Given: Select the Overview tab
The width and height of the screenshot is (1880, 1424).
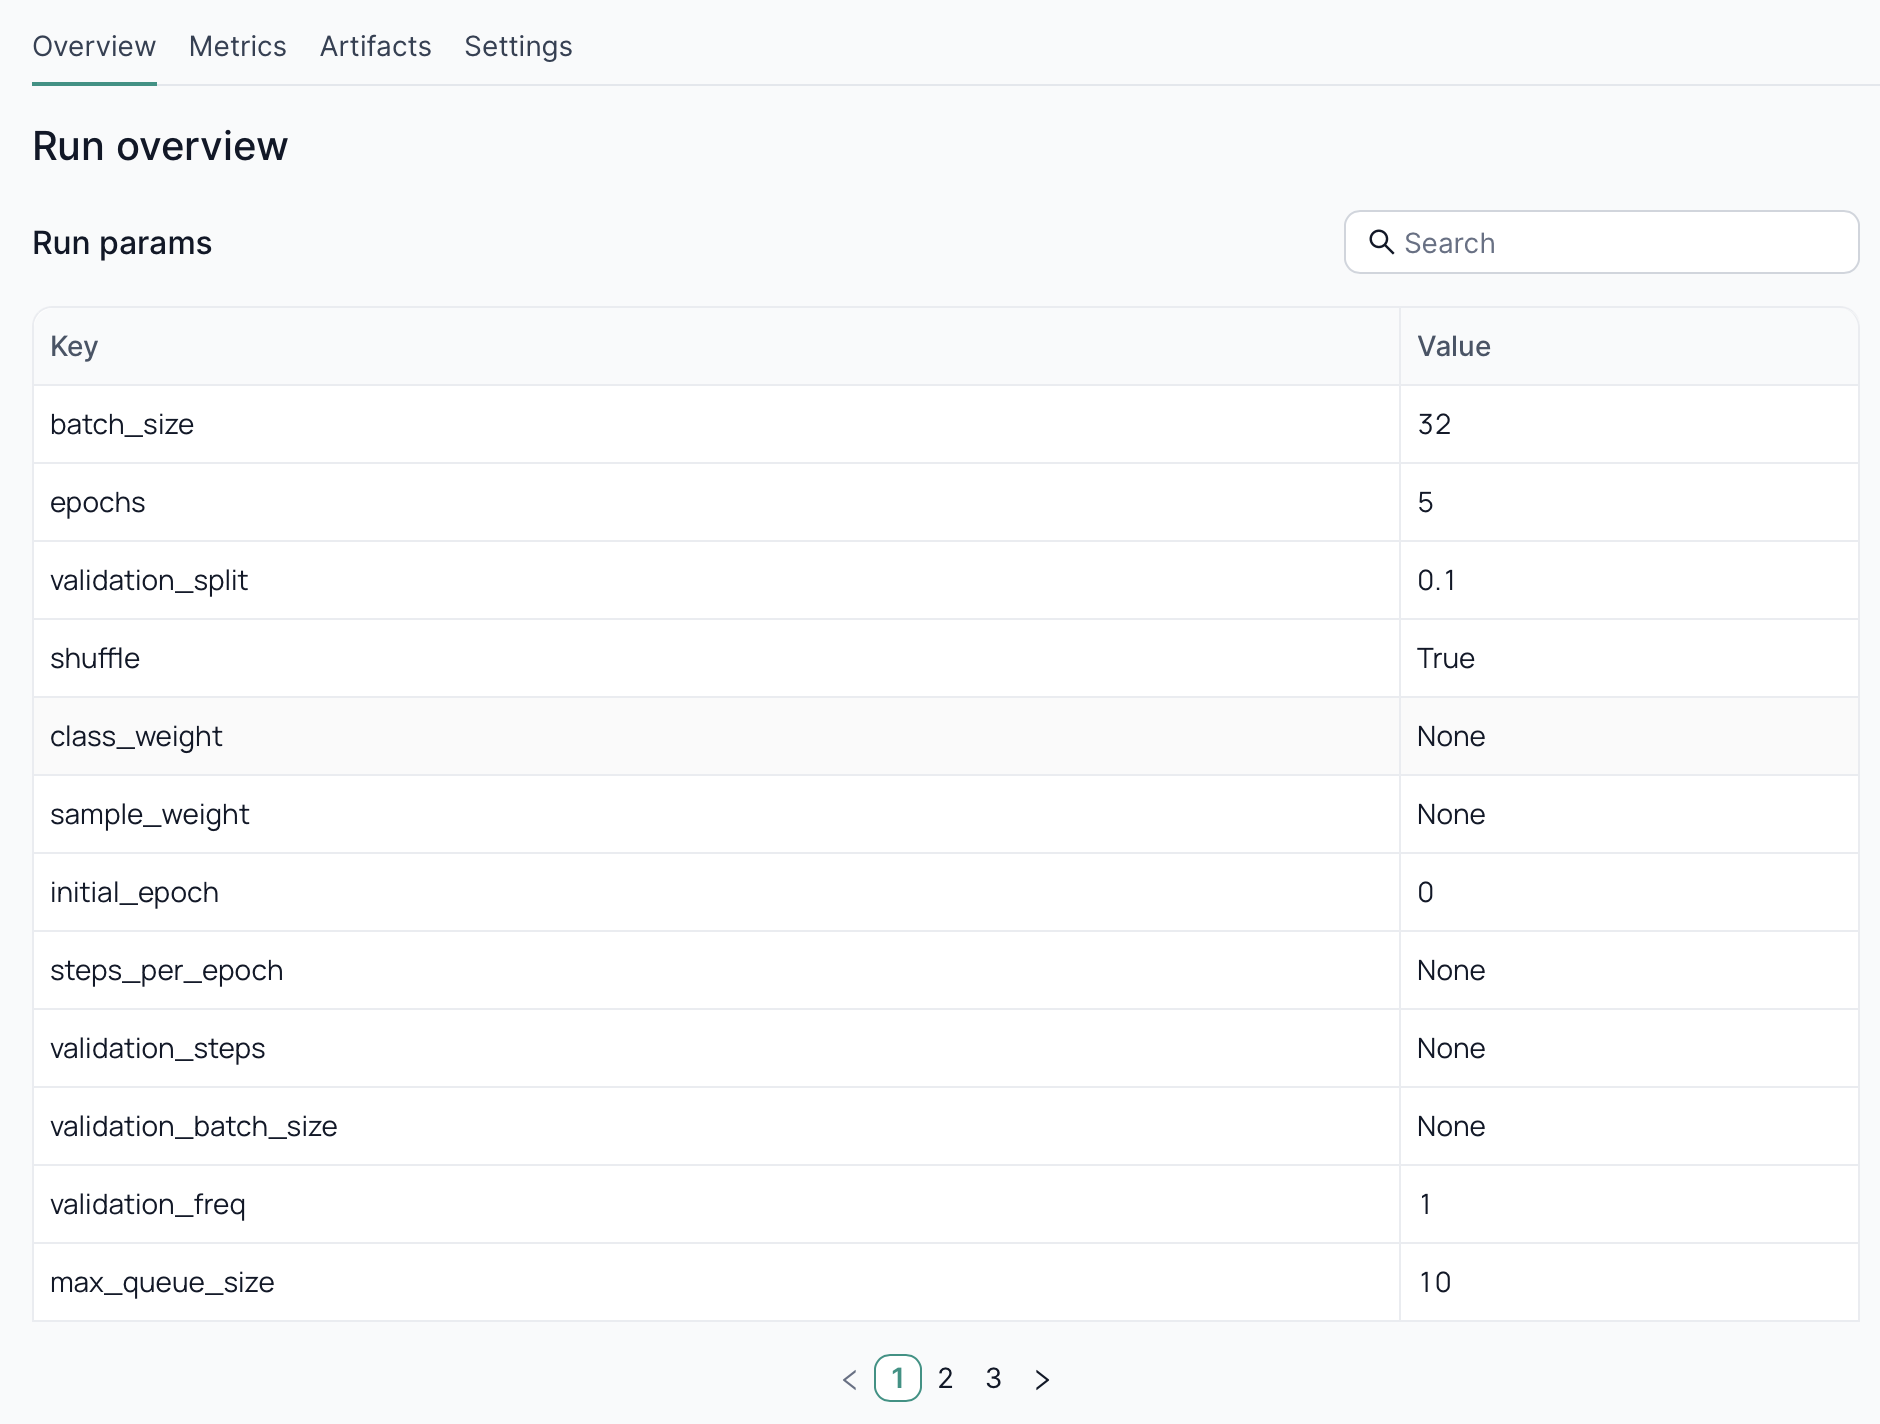Looking at the screenshot, I should pos(93,46).
